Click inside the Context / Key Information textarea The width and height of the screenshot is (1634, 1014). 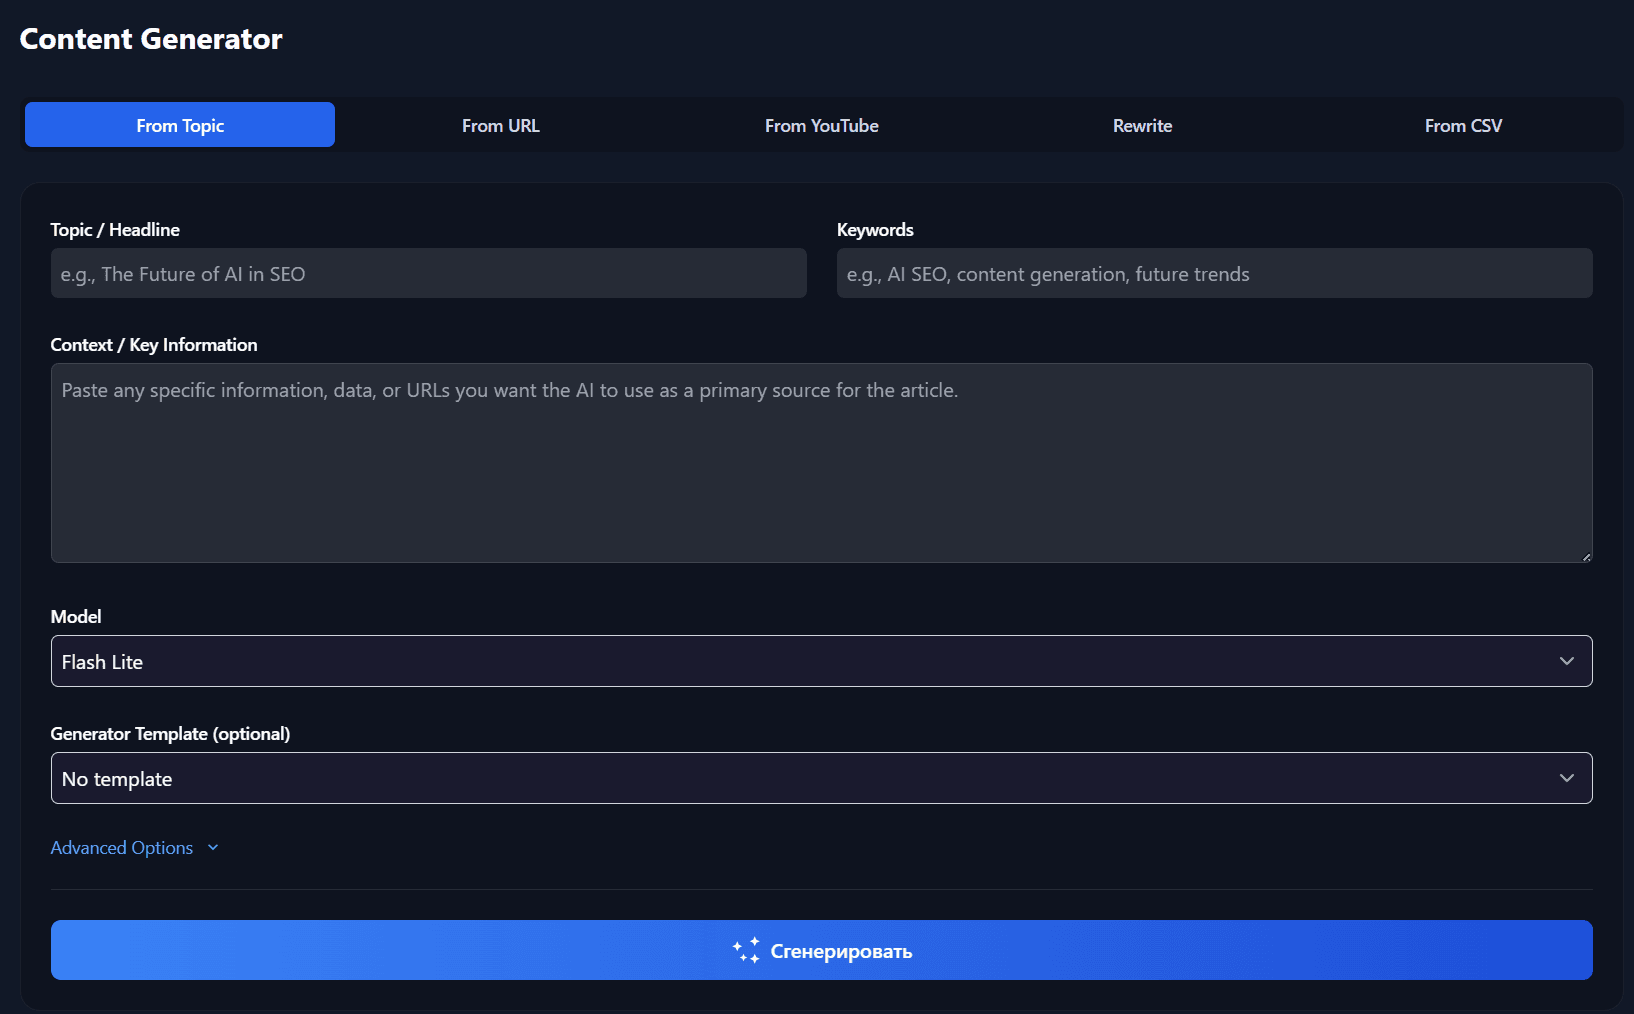(820, 463)
